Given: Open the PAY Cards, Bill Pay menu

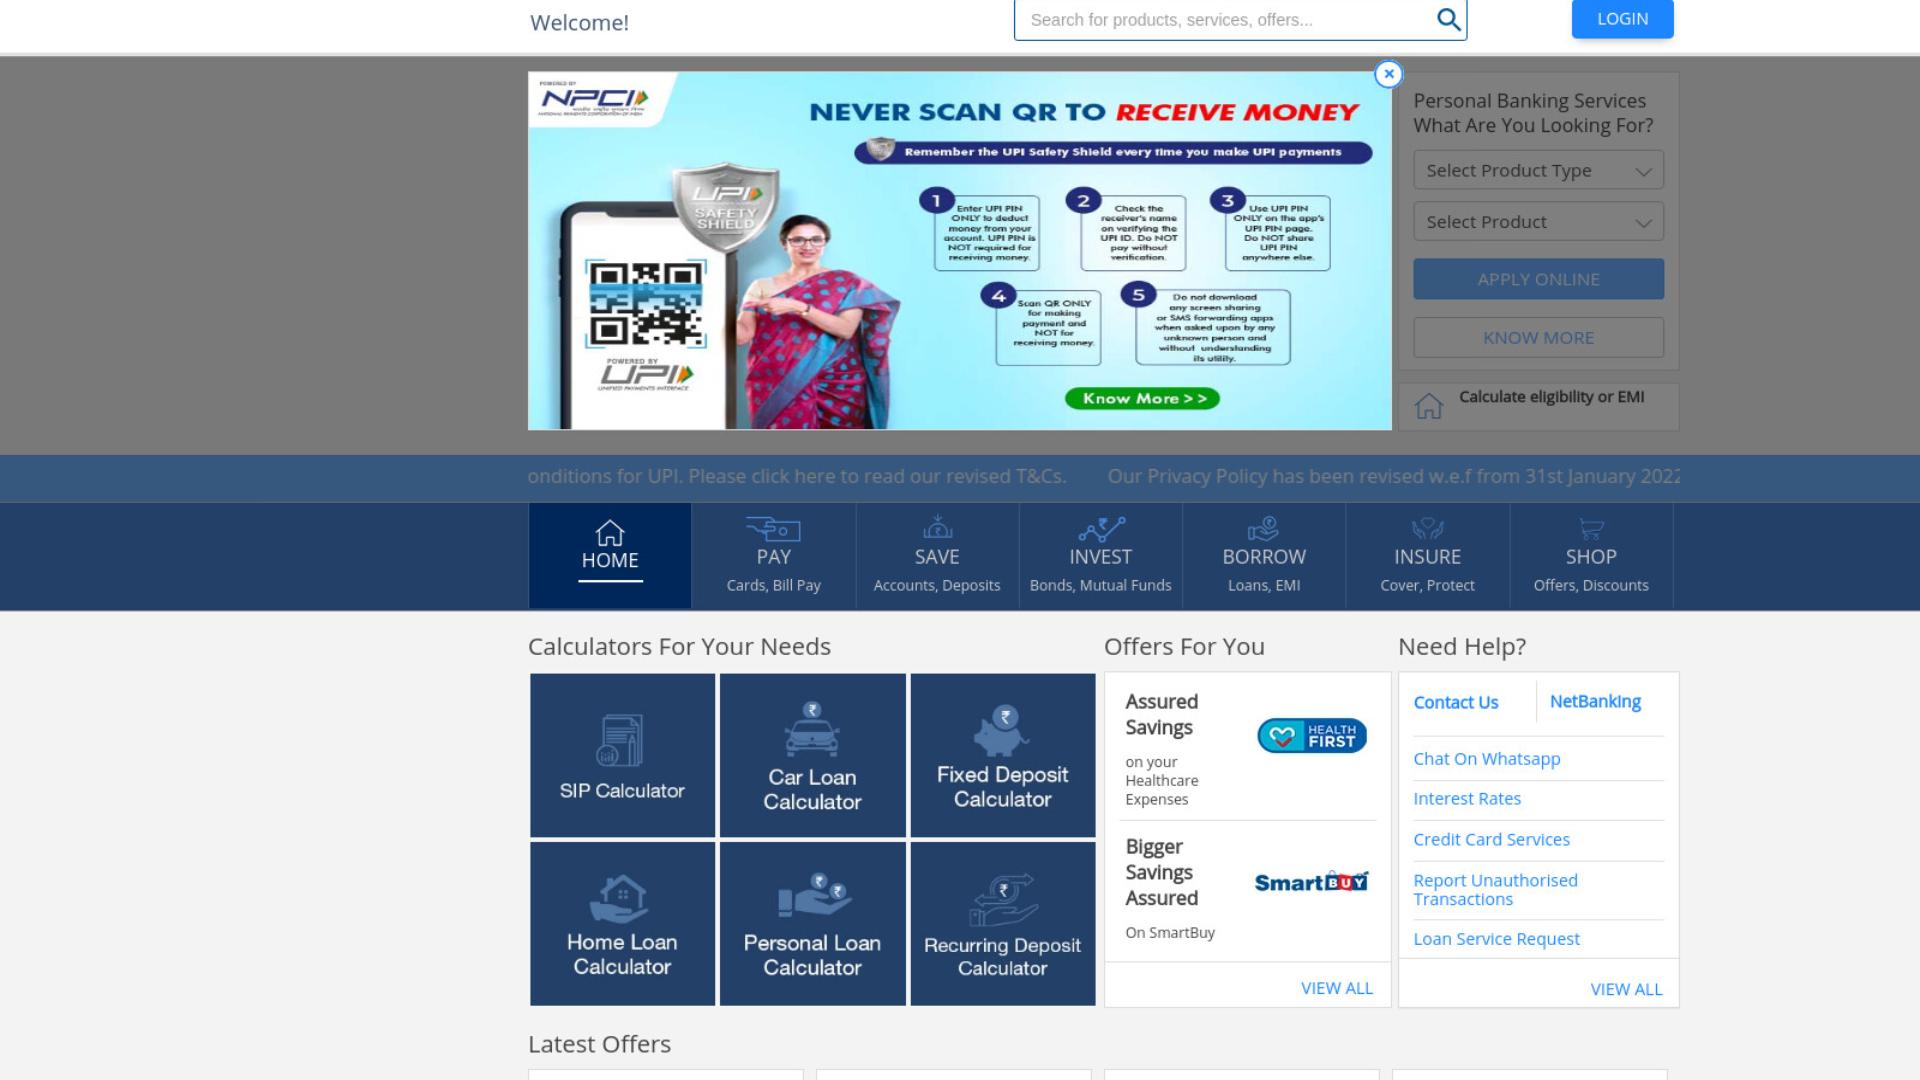Looking at the screenshot, I should tap(773, 556).
